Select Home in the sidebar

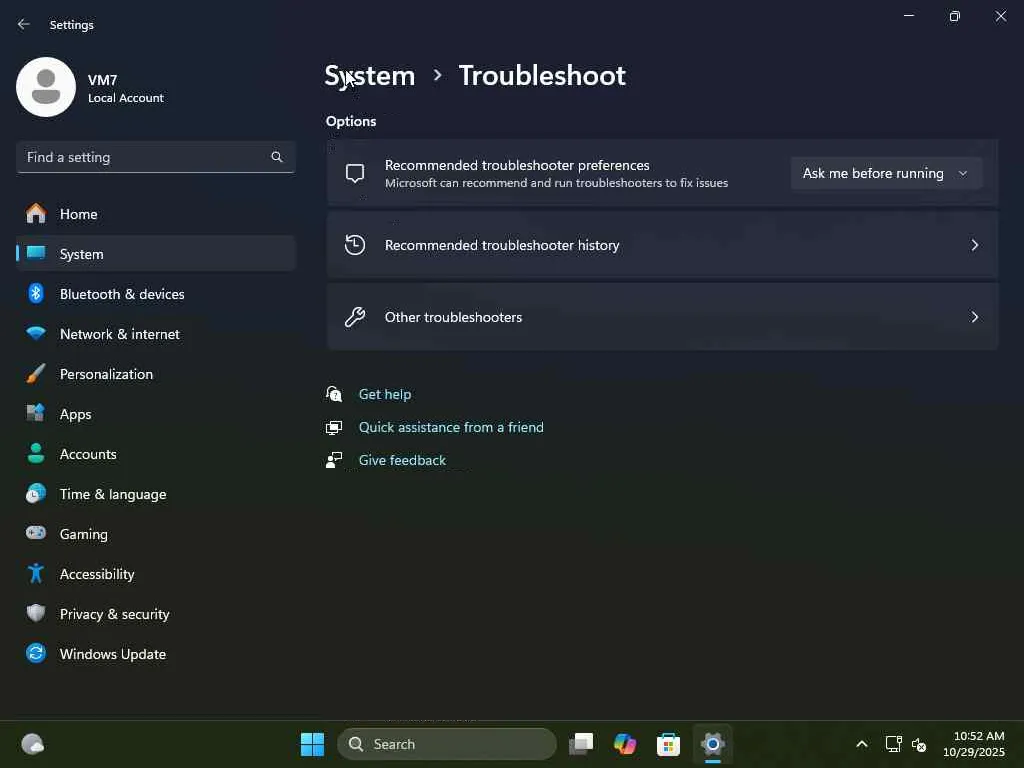[x=155, y=214]
